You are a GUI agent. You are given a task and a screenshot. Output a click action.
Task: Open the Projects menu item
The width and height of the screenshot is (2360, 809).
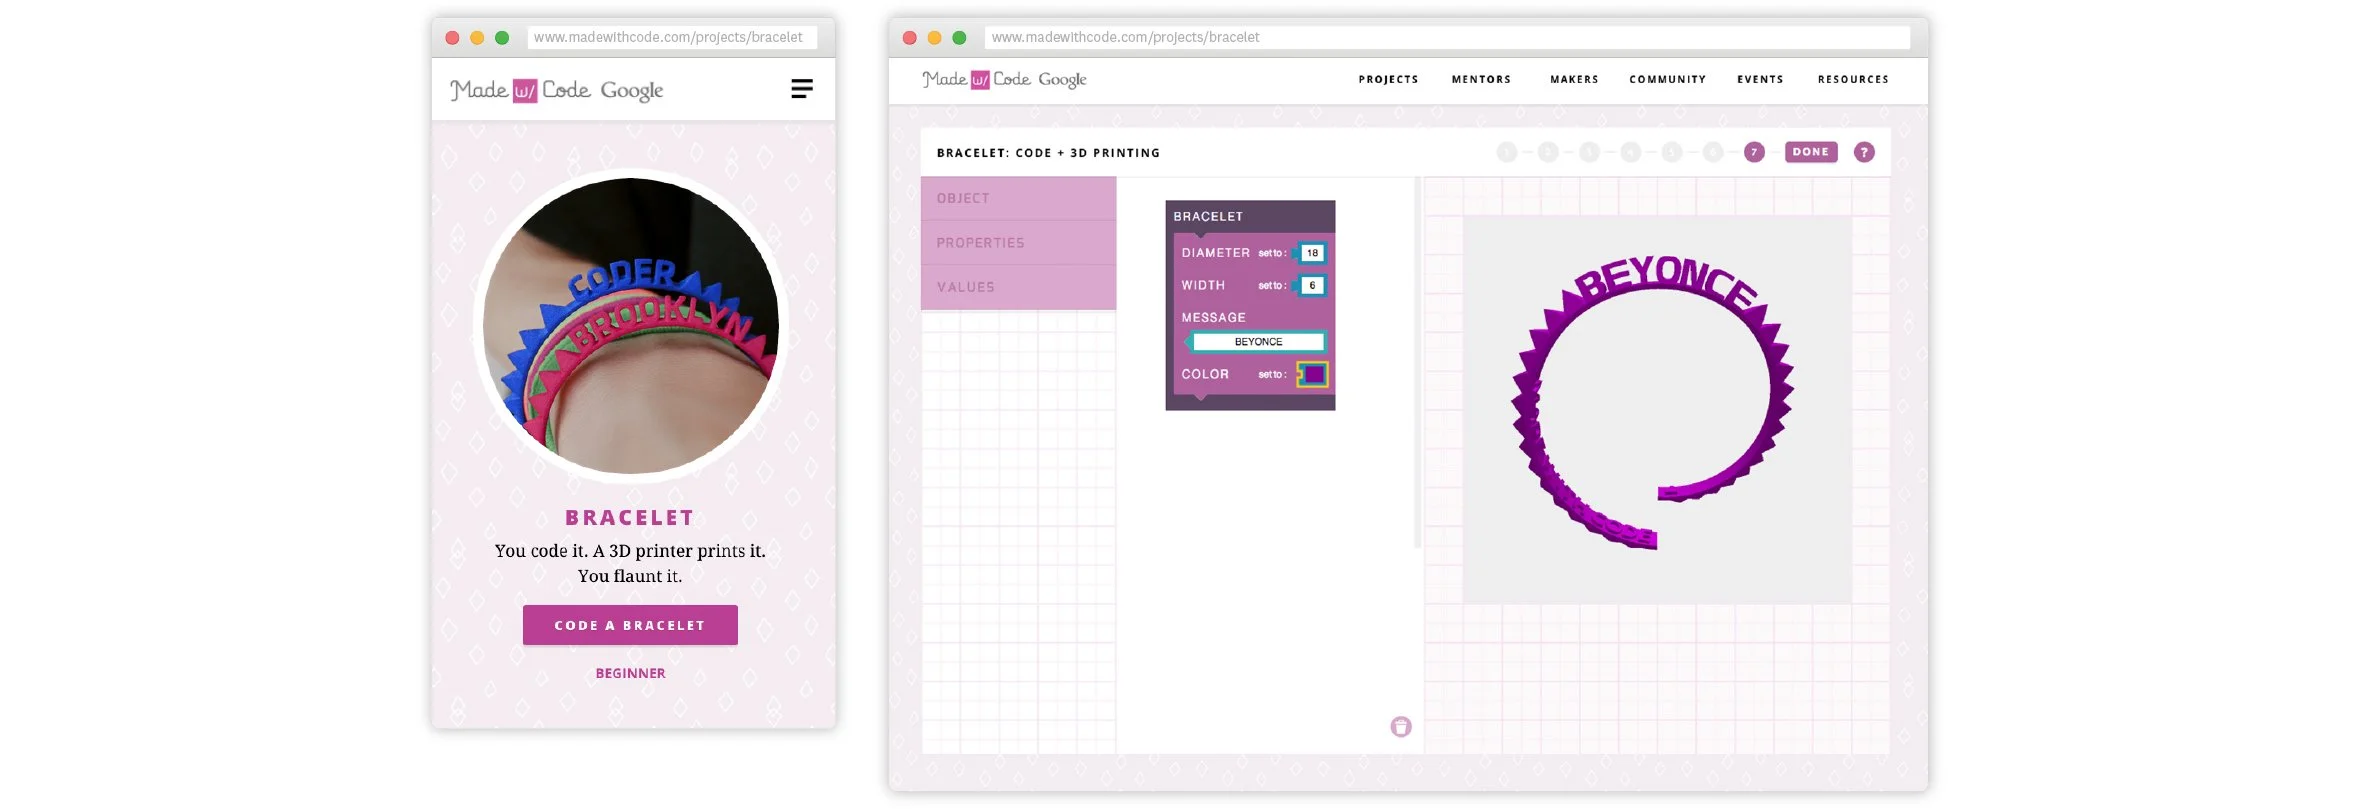click(1388, 79)
